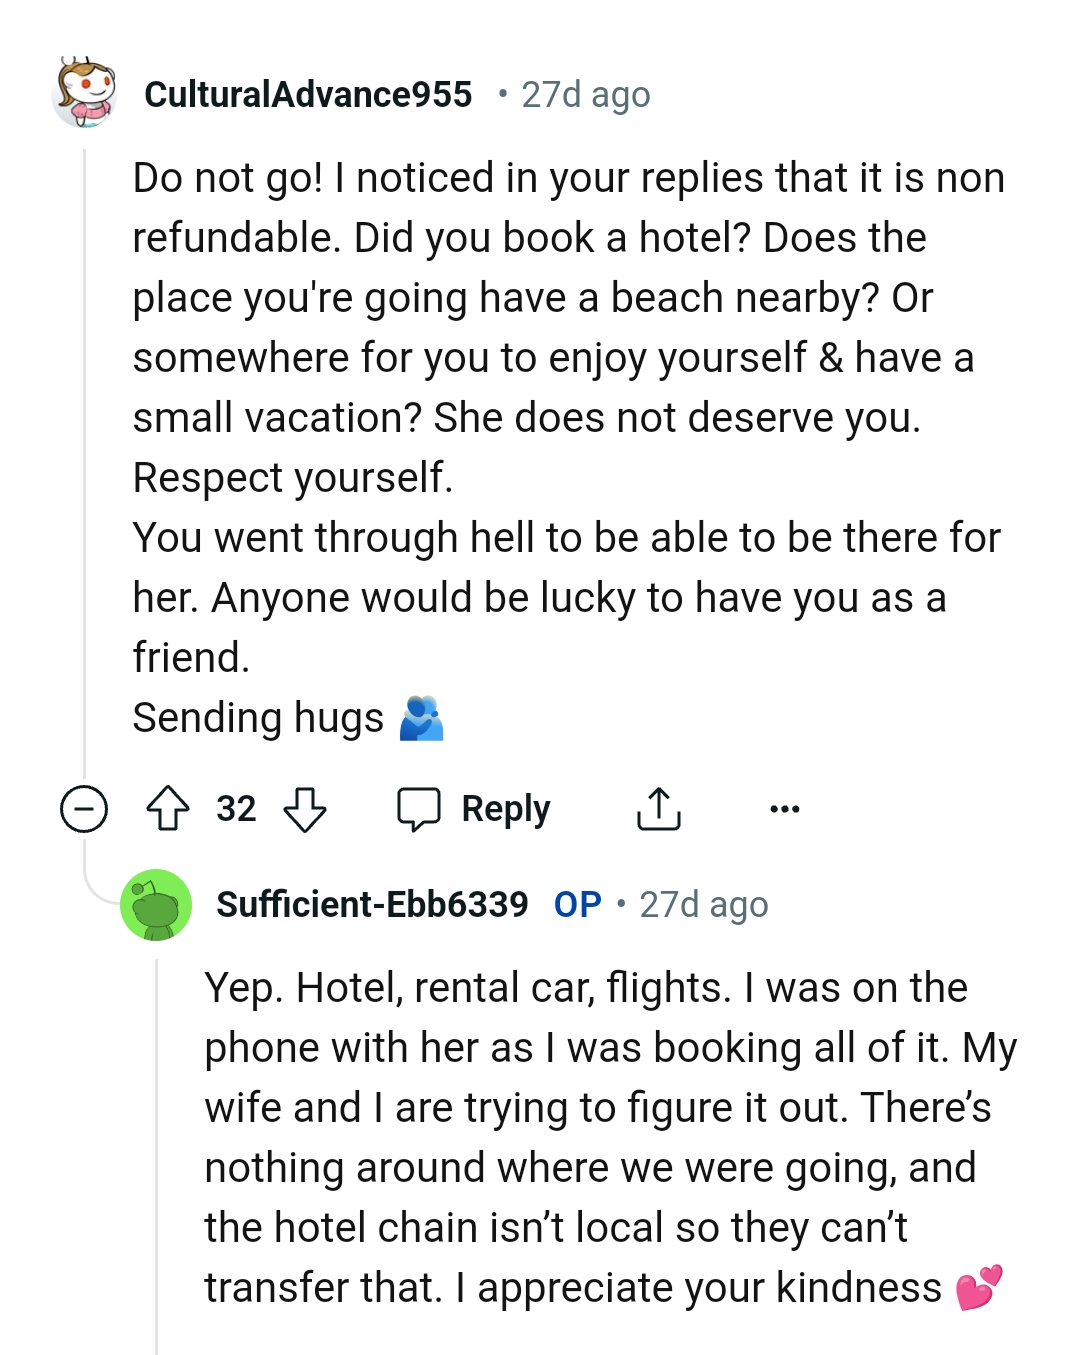Image resolution: width=1079 pixels, height=1355 pixels.
Task: Click CulturalAdvance955's profile avatar
Action: [x=86, y=96]
